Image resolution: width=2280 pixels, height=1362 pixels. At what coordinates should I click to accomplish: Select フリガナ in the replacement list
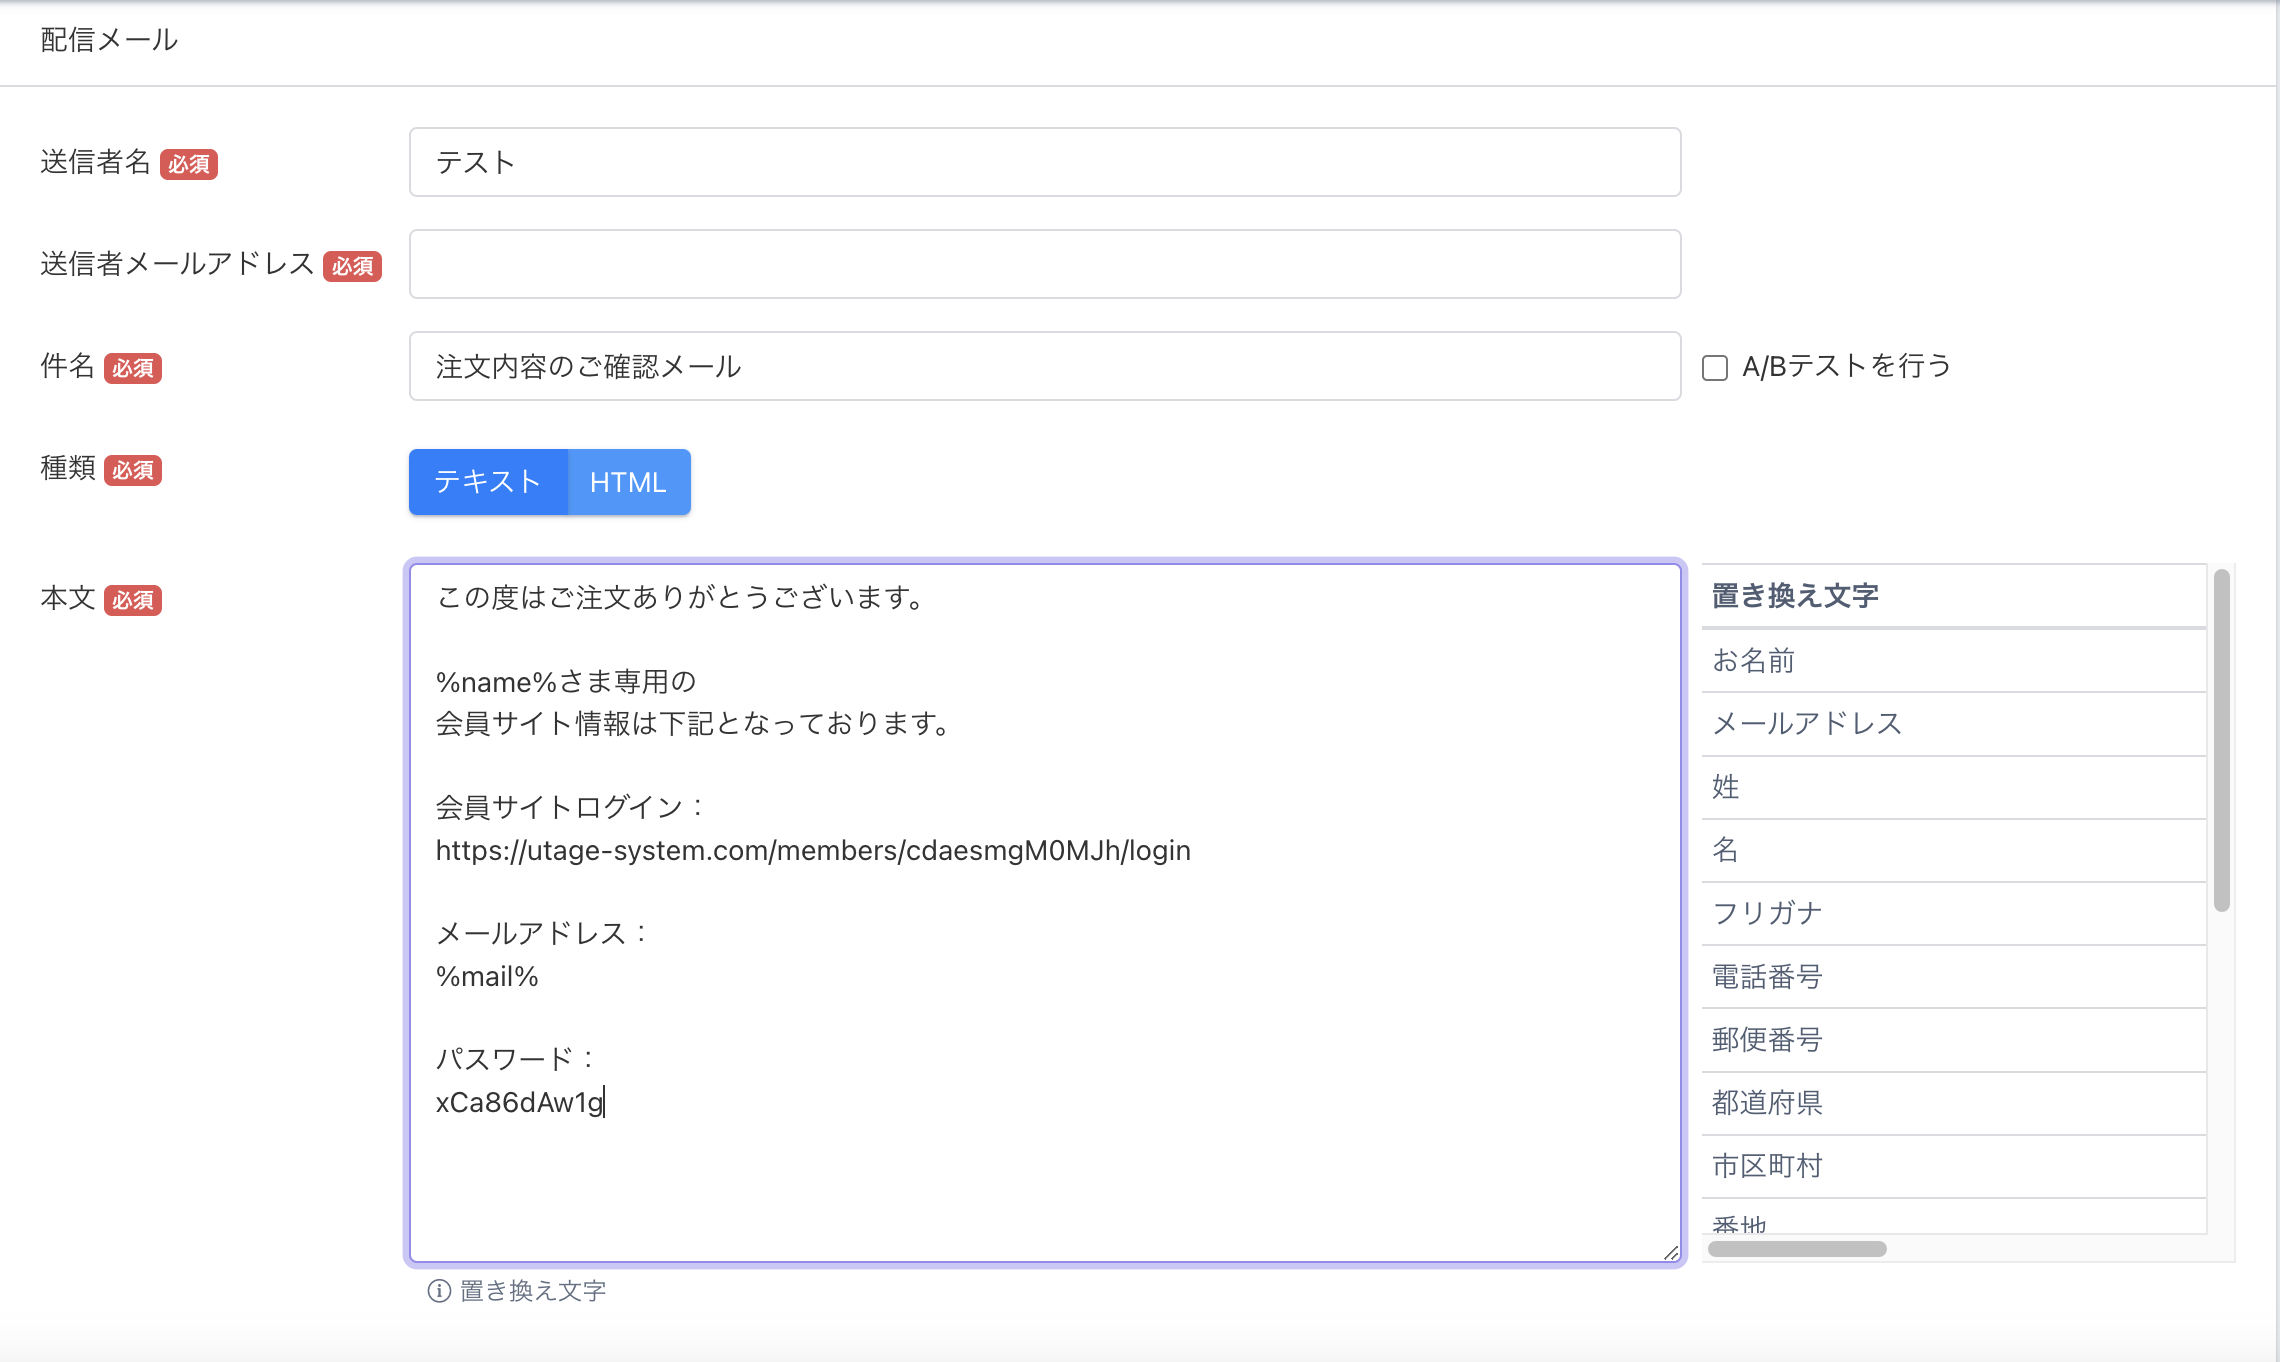(x=1767, y=913)
